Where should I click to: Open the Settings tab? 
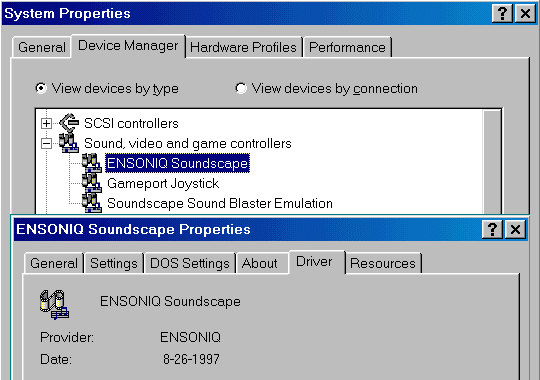click(x=114, y=263)
